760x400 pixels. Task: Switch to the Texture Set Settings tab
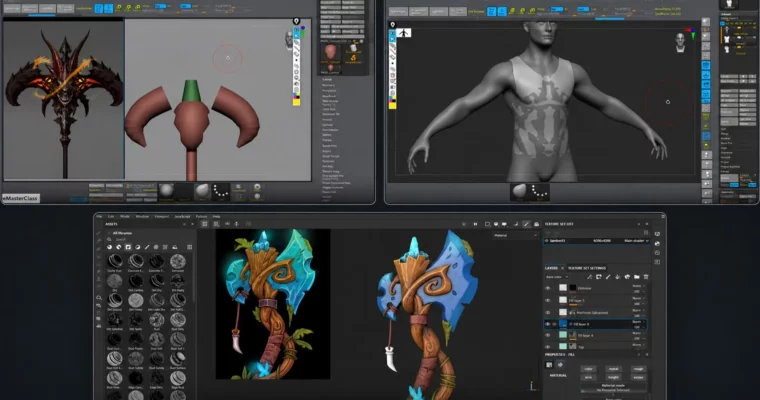tap(586, 268)
